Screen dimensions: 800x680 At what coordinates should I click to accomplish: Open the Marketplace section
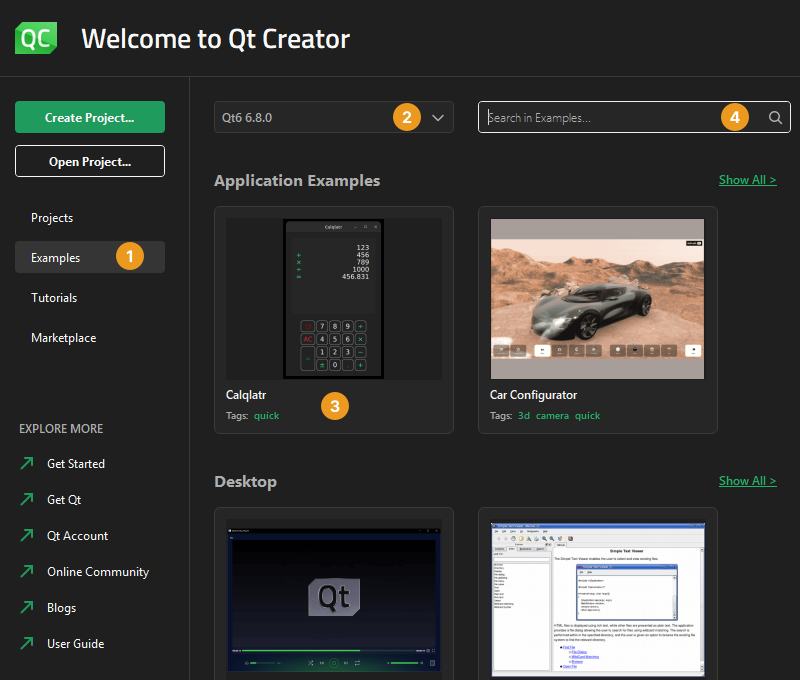click(x=64, y=338)
